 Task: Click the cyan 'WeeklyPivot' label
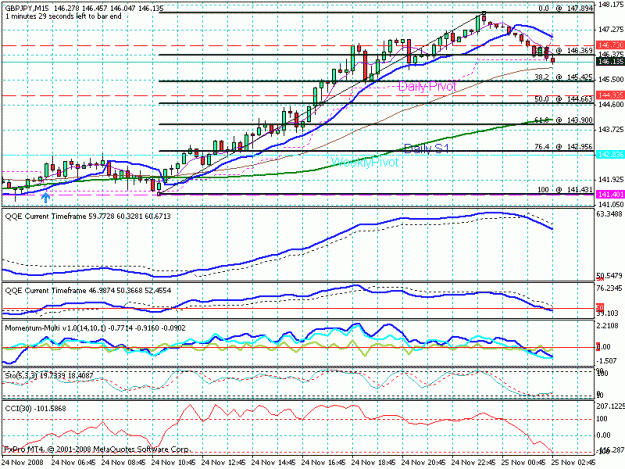365,162
